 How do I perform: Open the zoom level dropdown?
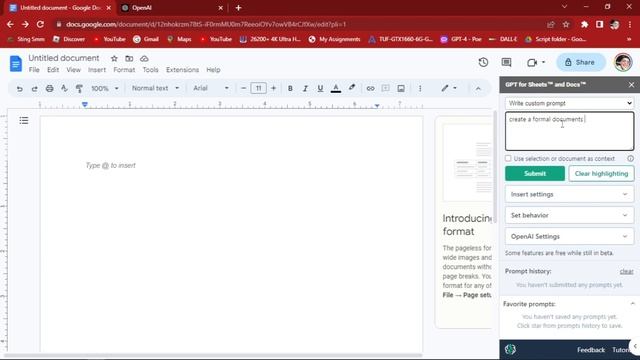[x=104, y=88]
